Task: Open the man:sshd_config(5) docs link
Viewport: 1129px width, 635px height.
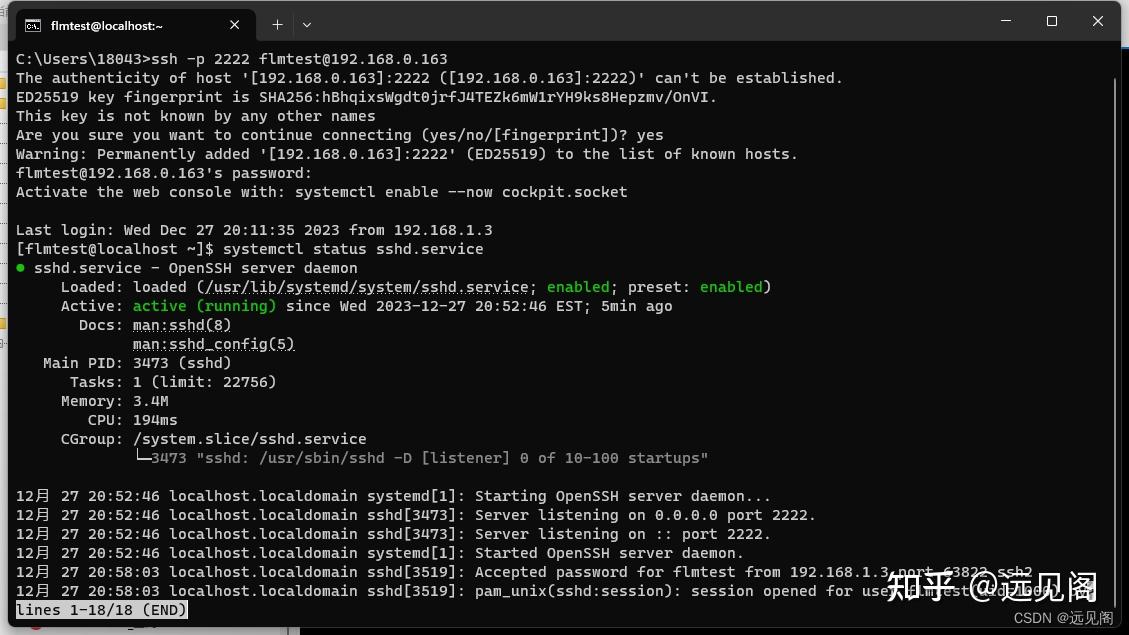Action: (213, 344)
